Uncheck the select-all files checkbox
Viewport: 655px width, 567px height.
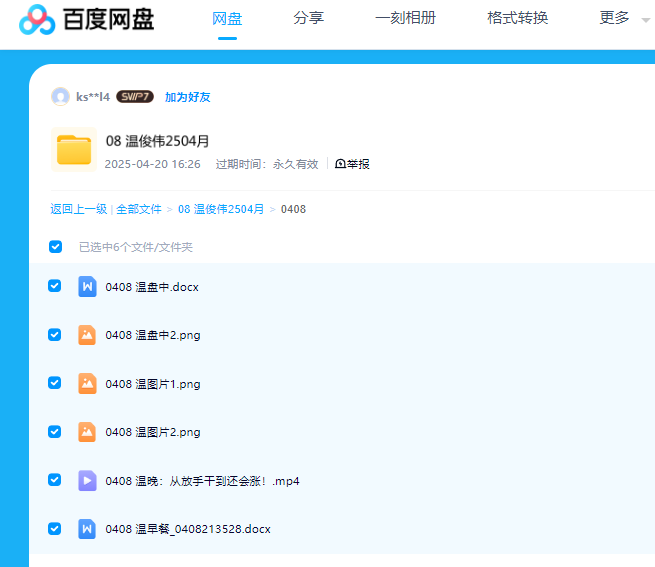tap(55, 246)
